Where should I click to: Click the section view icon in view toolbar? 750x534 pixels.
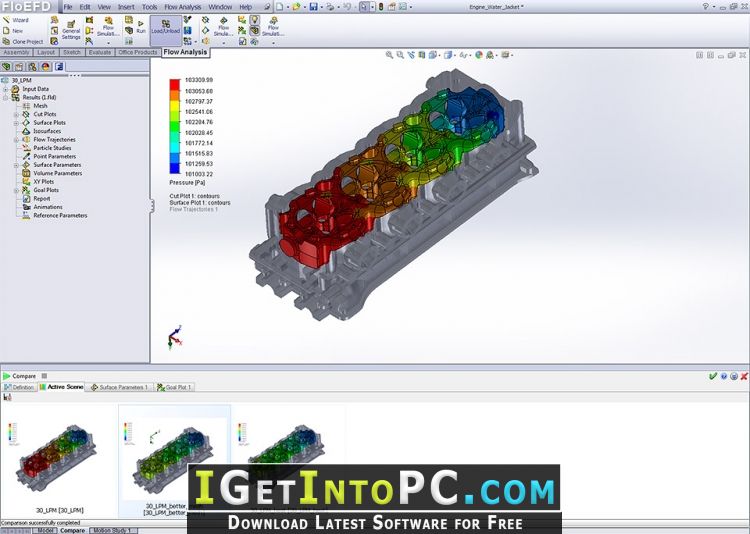point(421,55)
